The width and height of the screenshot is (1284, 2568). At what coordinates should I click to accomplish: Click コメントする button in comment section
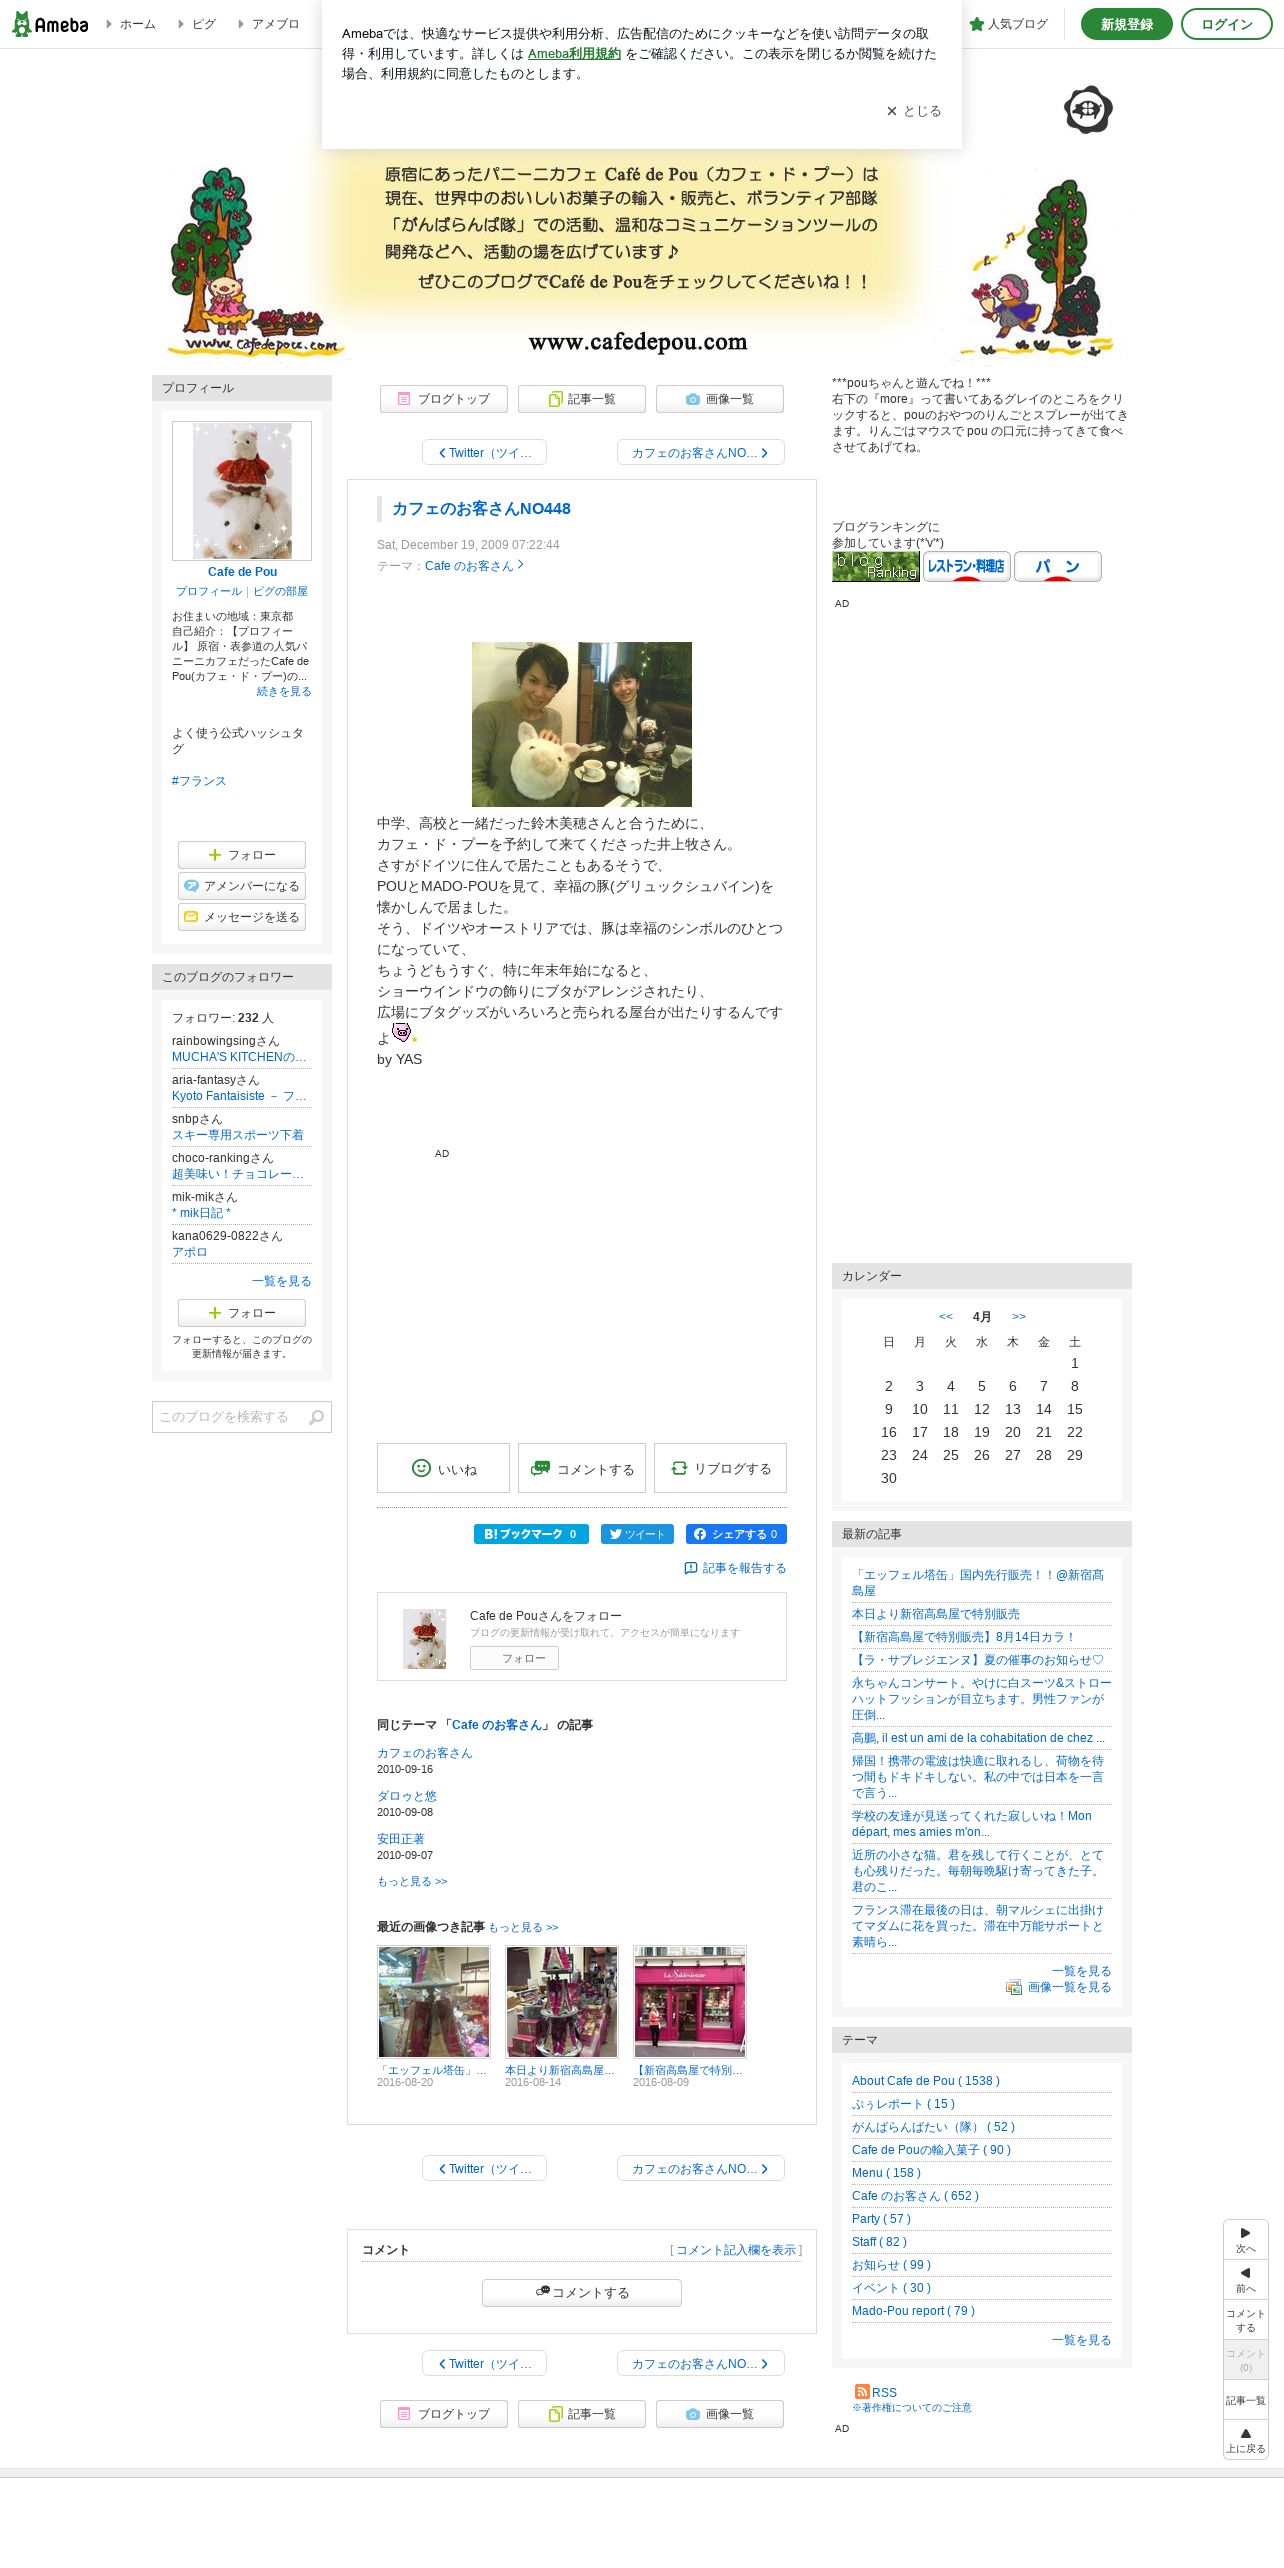(582, 2293)
